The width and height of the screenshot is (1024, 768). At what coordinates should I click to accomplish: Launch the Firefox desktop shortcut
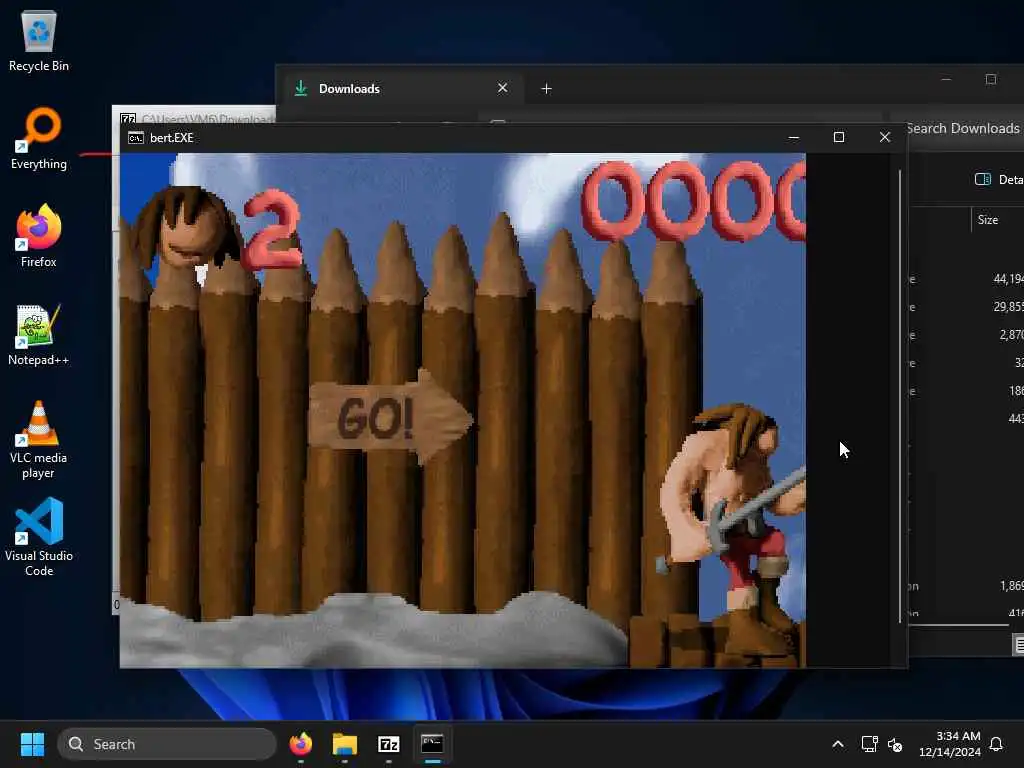pos(39,236)
